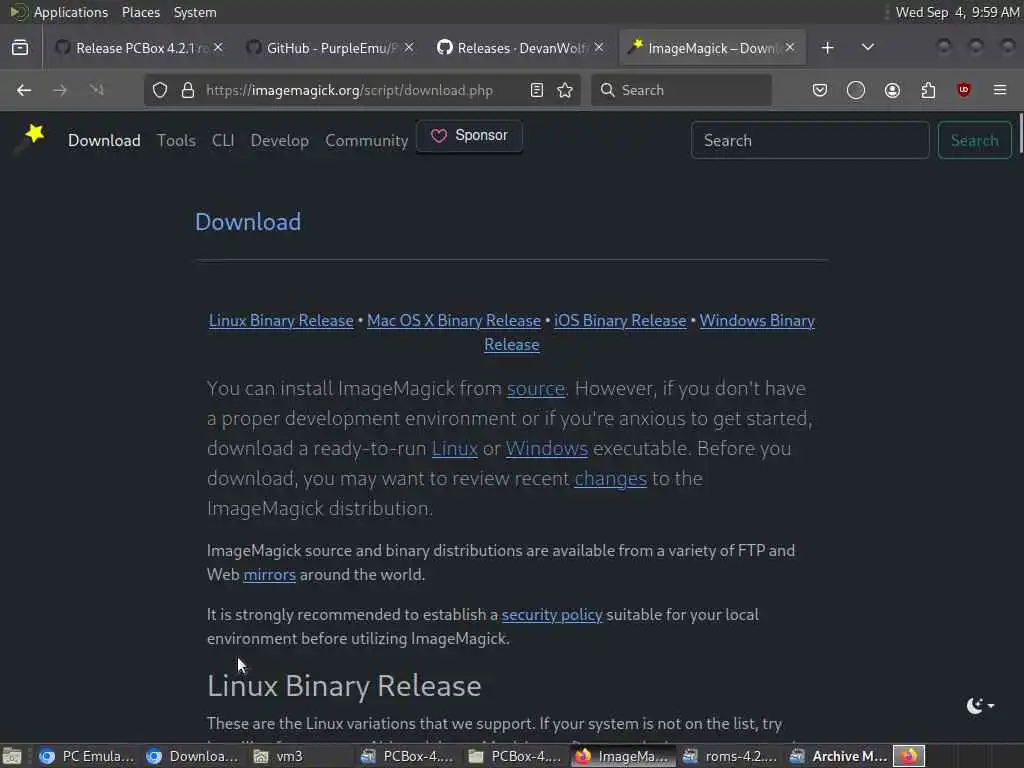
Task: Open the mirrors link
Action: pos(269,575)
